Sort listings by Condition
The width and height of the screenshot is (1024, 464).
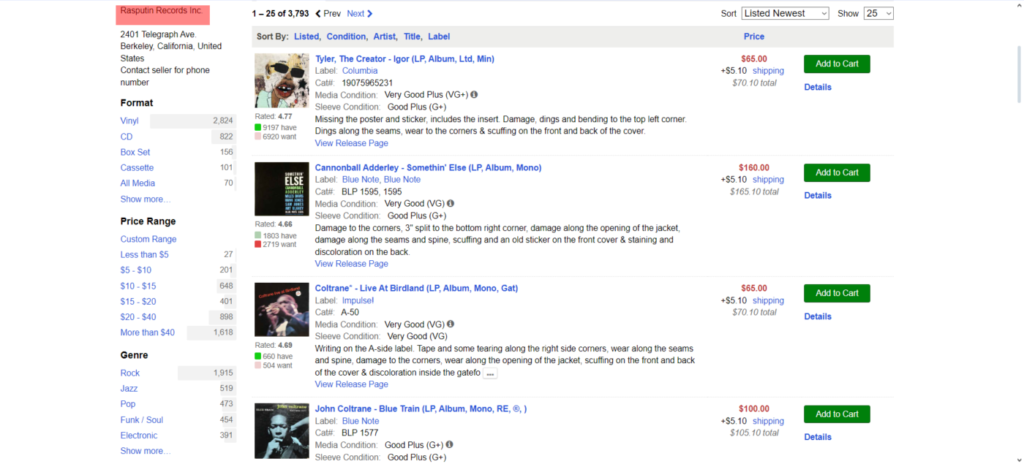click(x=346, y=37)
